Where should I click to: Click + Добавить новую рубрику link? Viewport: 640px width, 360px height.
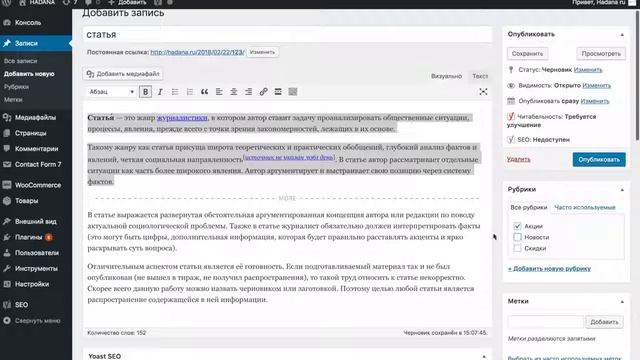point(549,269)
